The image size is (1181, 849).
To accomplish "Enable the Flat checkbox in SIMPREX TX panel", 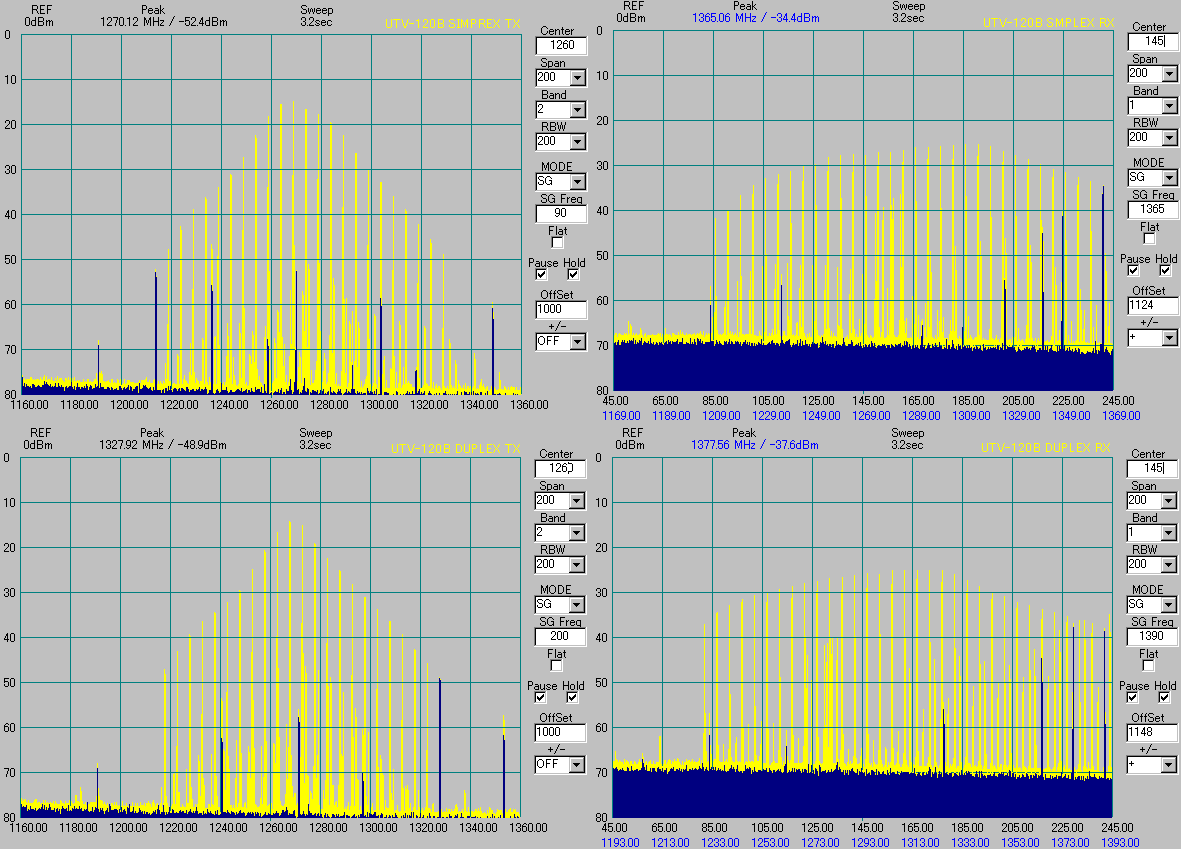I will pyautogui.click(x=557, y=242).
